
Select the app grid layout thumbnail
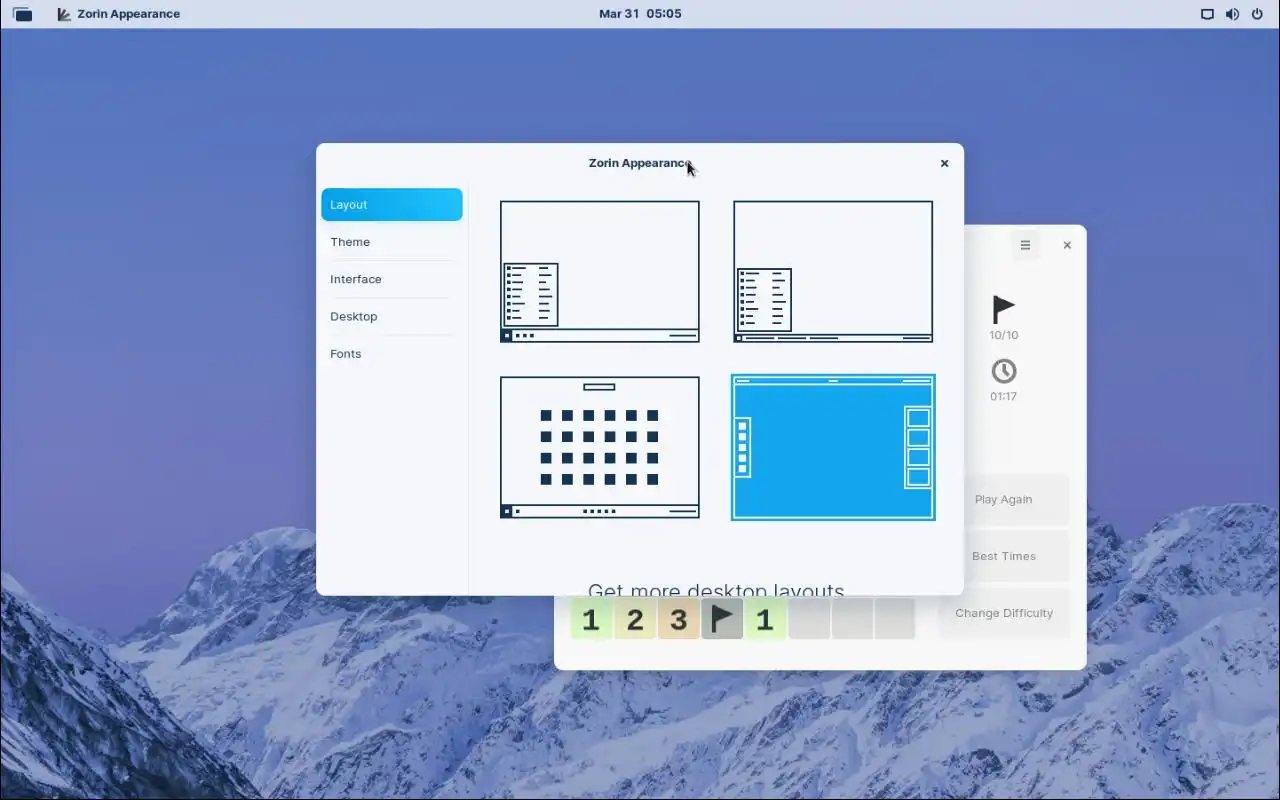click(x=600, y=447)
